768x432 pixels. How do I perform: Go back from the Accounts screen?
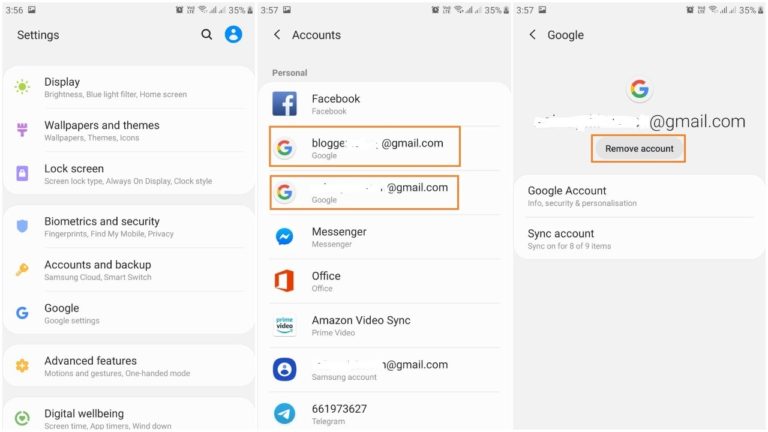point(277,35)
